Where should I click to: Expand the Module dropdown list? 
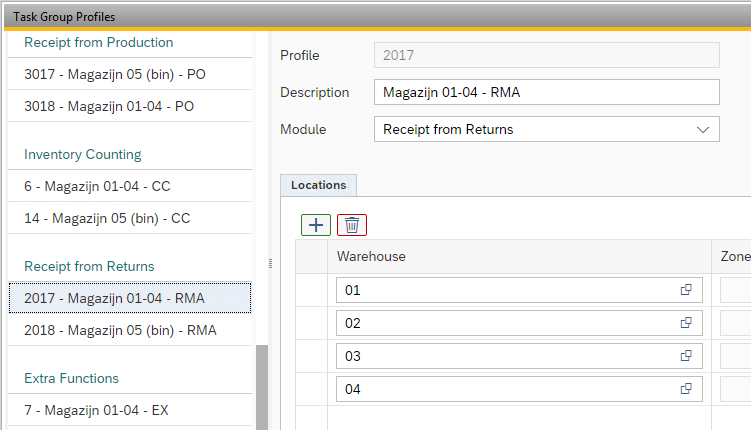[702, 129]
